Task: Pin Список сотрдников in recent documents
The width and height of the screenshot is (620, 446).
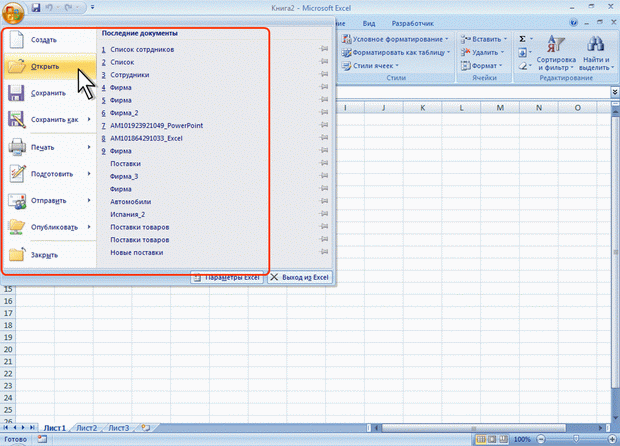Action: point(324,49)
